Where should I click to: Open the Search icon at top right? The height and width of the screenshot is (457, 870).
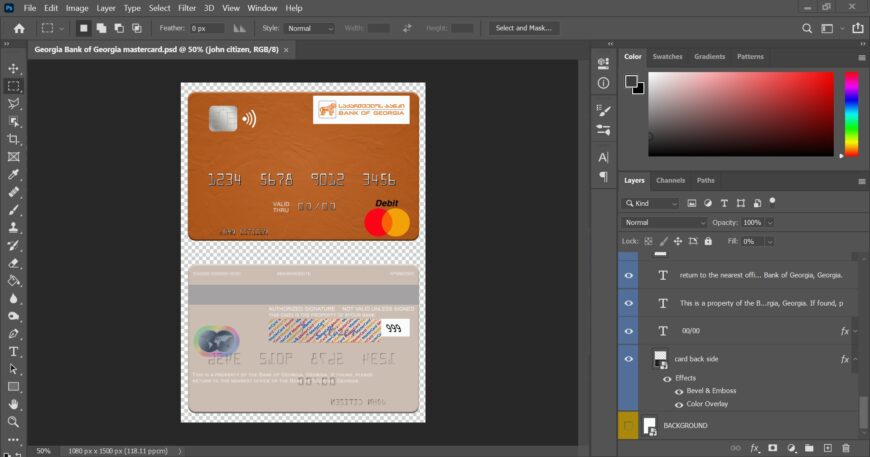click(x=807, y=28)
